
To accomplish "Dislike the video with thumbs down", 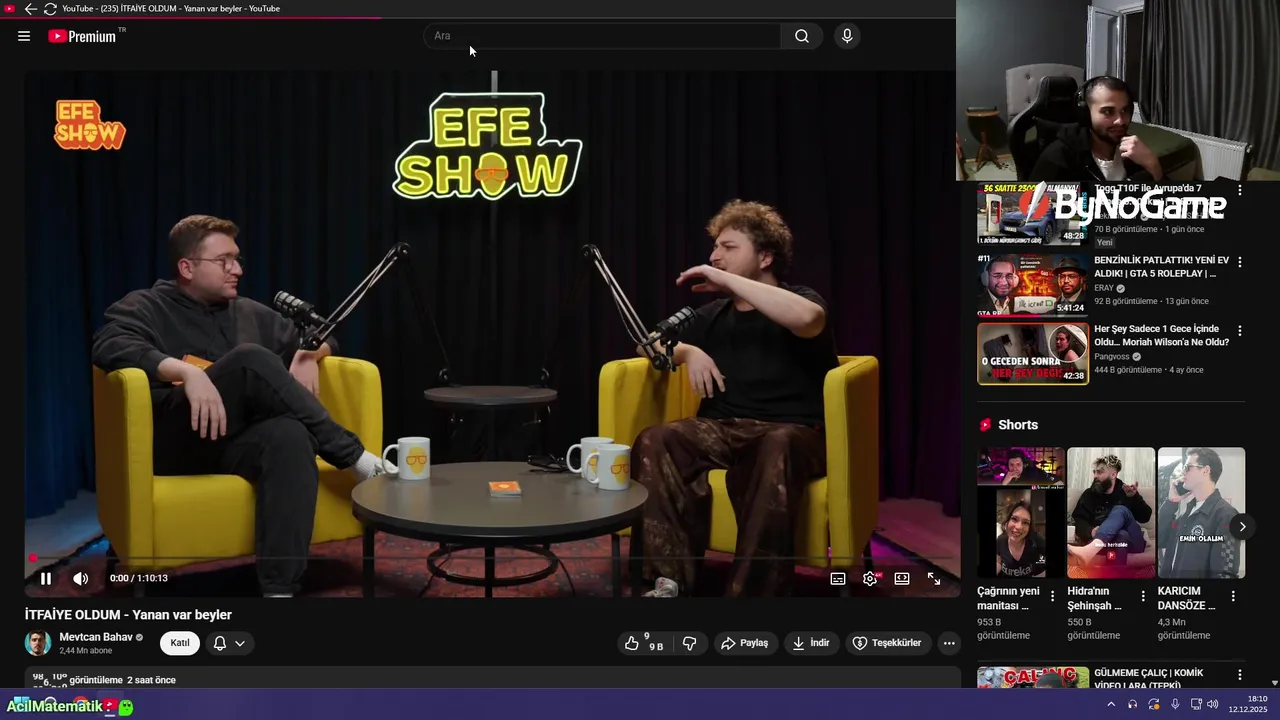I will tap(689, 643).
